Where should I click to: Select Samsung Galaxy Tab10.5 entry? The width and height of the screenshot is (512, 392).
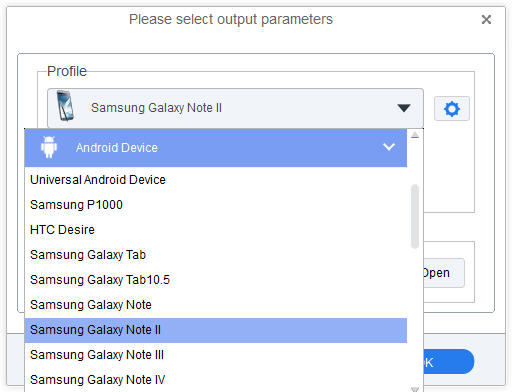pyautogui.click(x=216, y=280)
